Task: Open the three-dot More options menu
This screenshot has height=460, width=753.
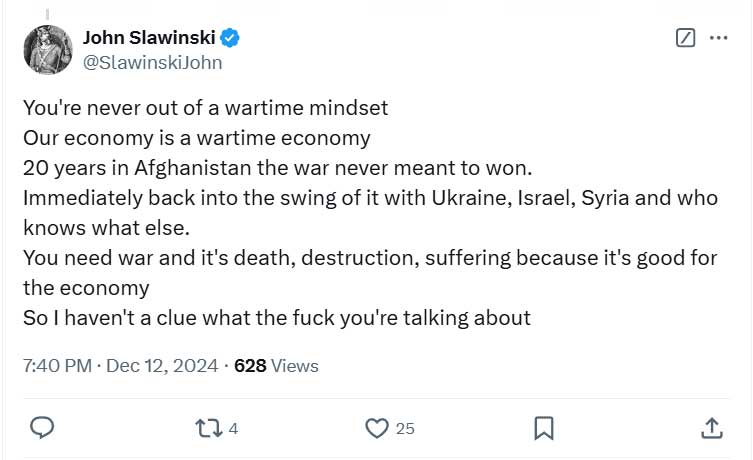Action: (x=718, y=39)
